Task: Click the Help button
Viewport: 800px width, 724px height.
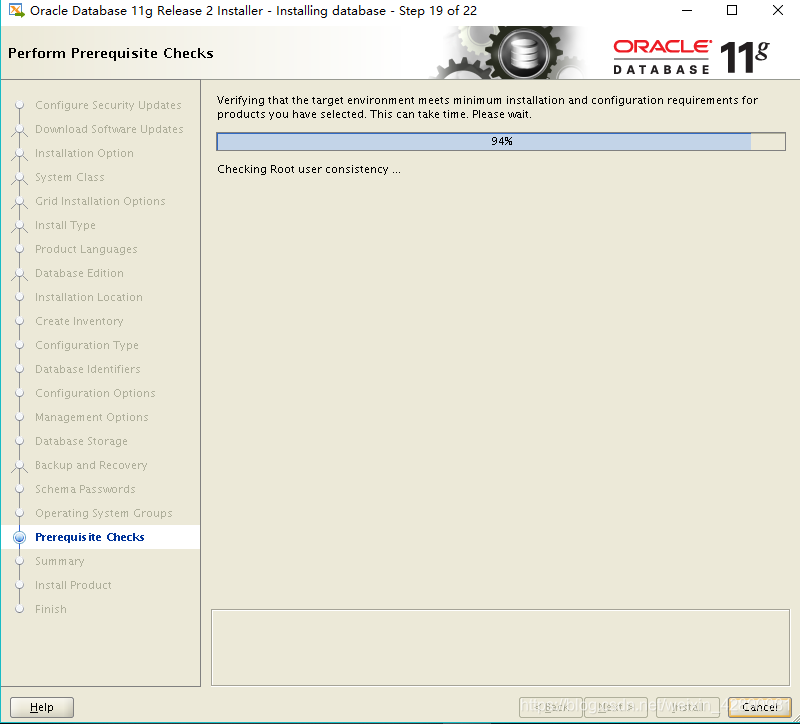Action: click(42, 707)
